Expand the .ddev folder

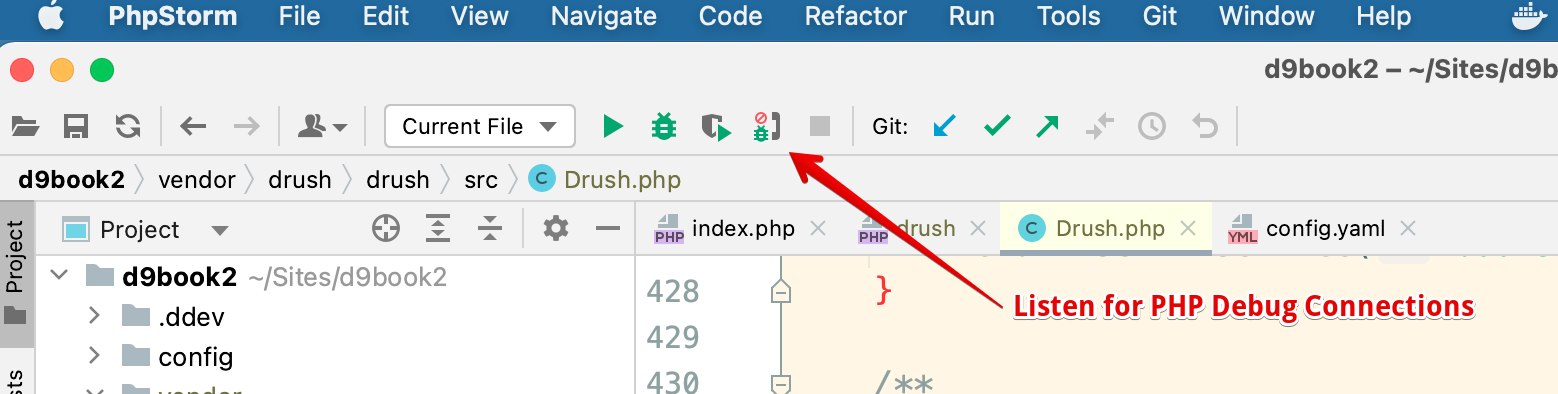coord(95,316)
